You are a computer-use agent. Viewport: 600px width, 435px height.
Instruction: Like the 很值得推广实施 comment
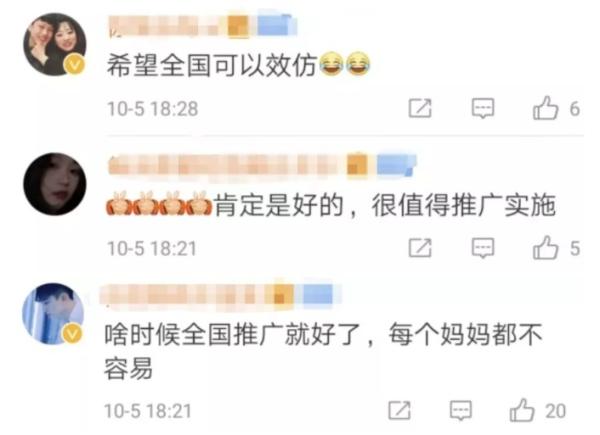545,248
